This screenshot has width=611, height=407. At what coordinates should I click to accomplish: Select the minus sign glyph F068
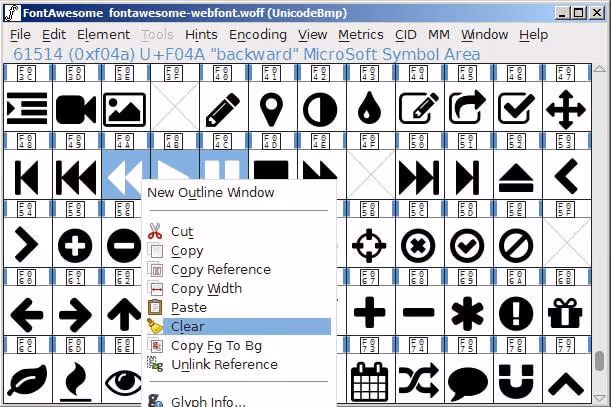tap(419, 312)
